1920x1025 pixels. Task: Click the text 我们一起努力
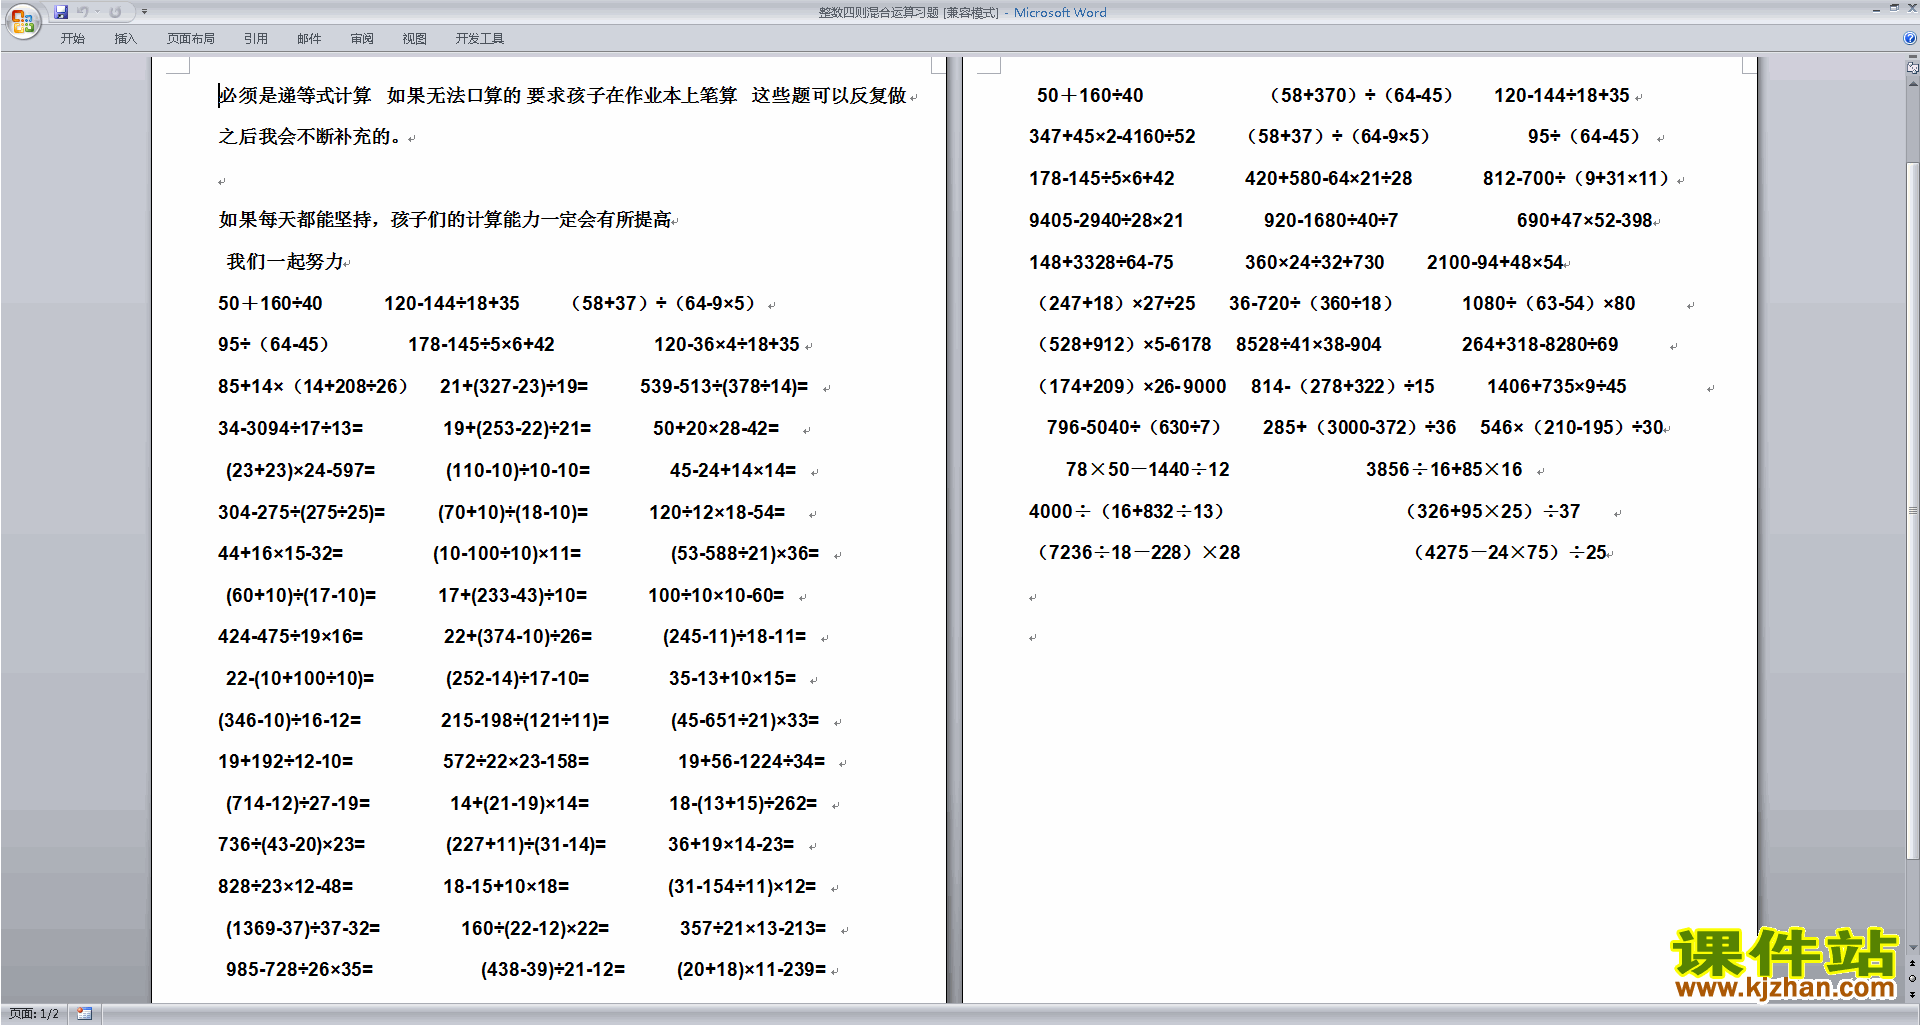pyautogui.click(x=285, y=262)
